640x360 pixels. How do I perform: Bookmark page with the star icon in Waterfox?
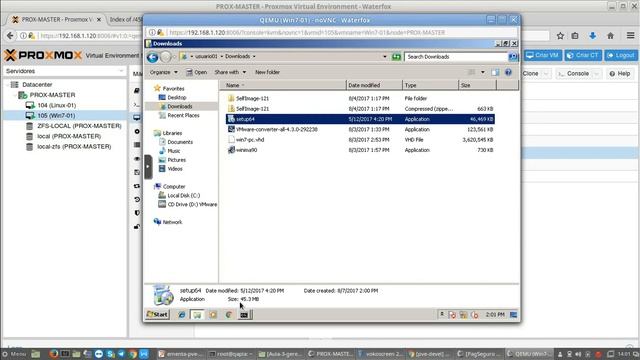click(560, 36)
